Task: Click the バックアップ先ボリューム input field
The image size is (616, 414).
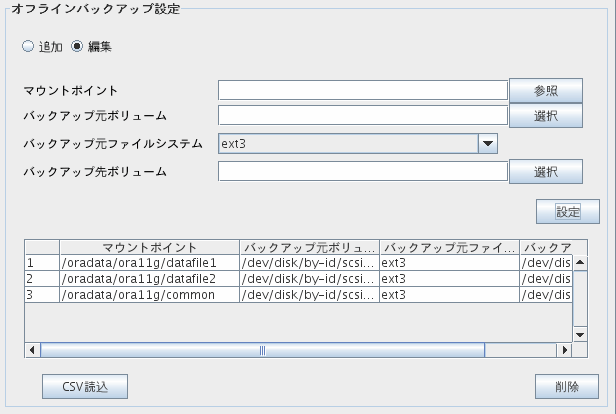Action: click(x=363, y=171)
